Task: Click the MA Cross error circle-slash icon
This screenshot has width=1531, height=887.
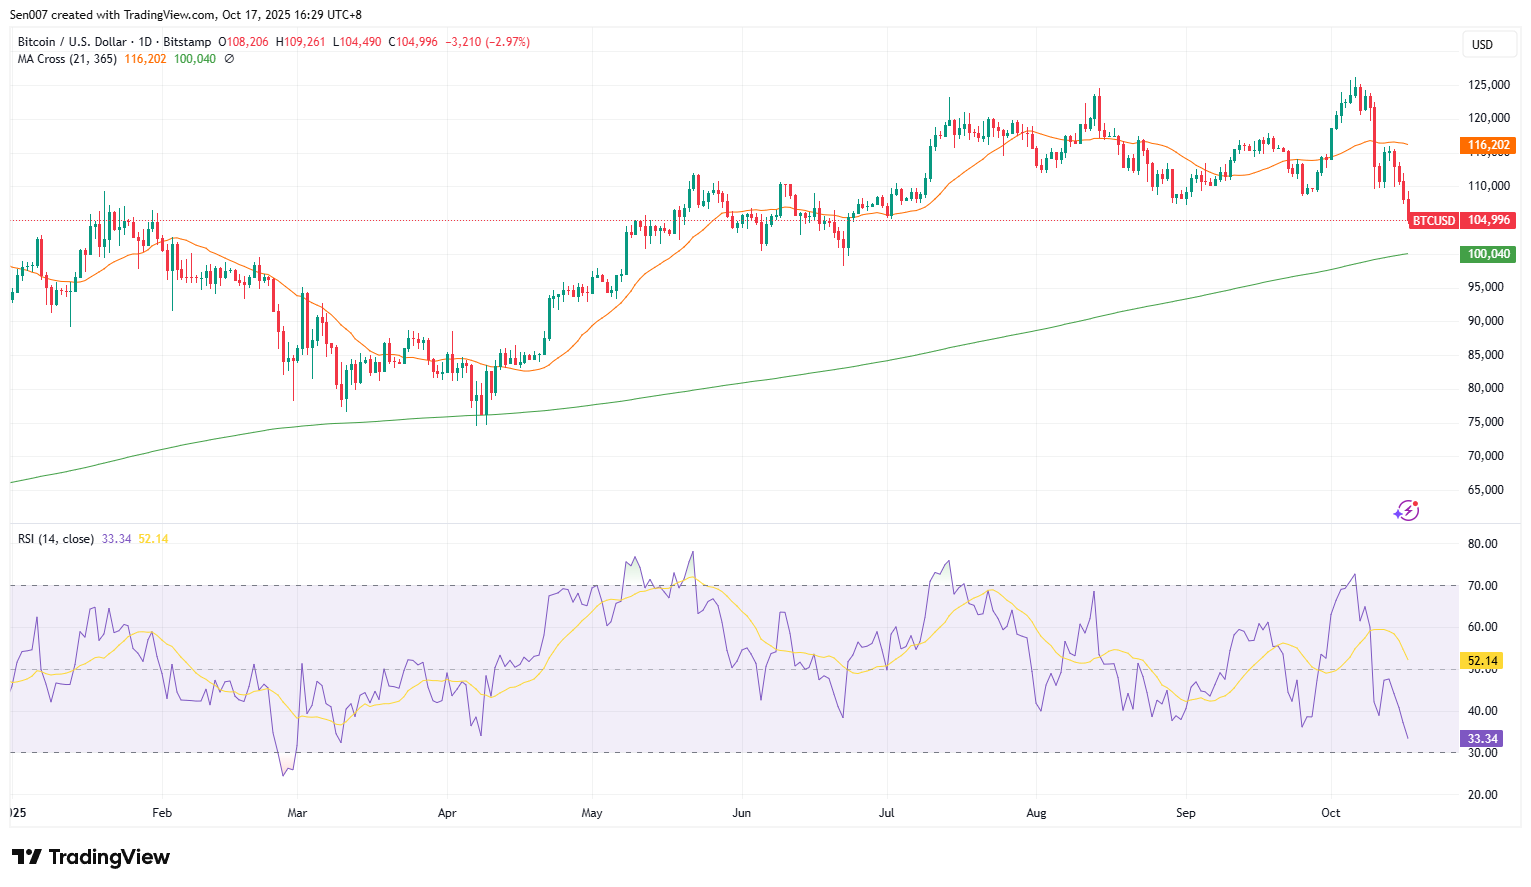Action: pos(229,59)
